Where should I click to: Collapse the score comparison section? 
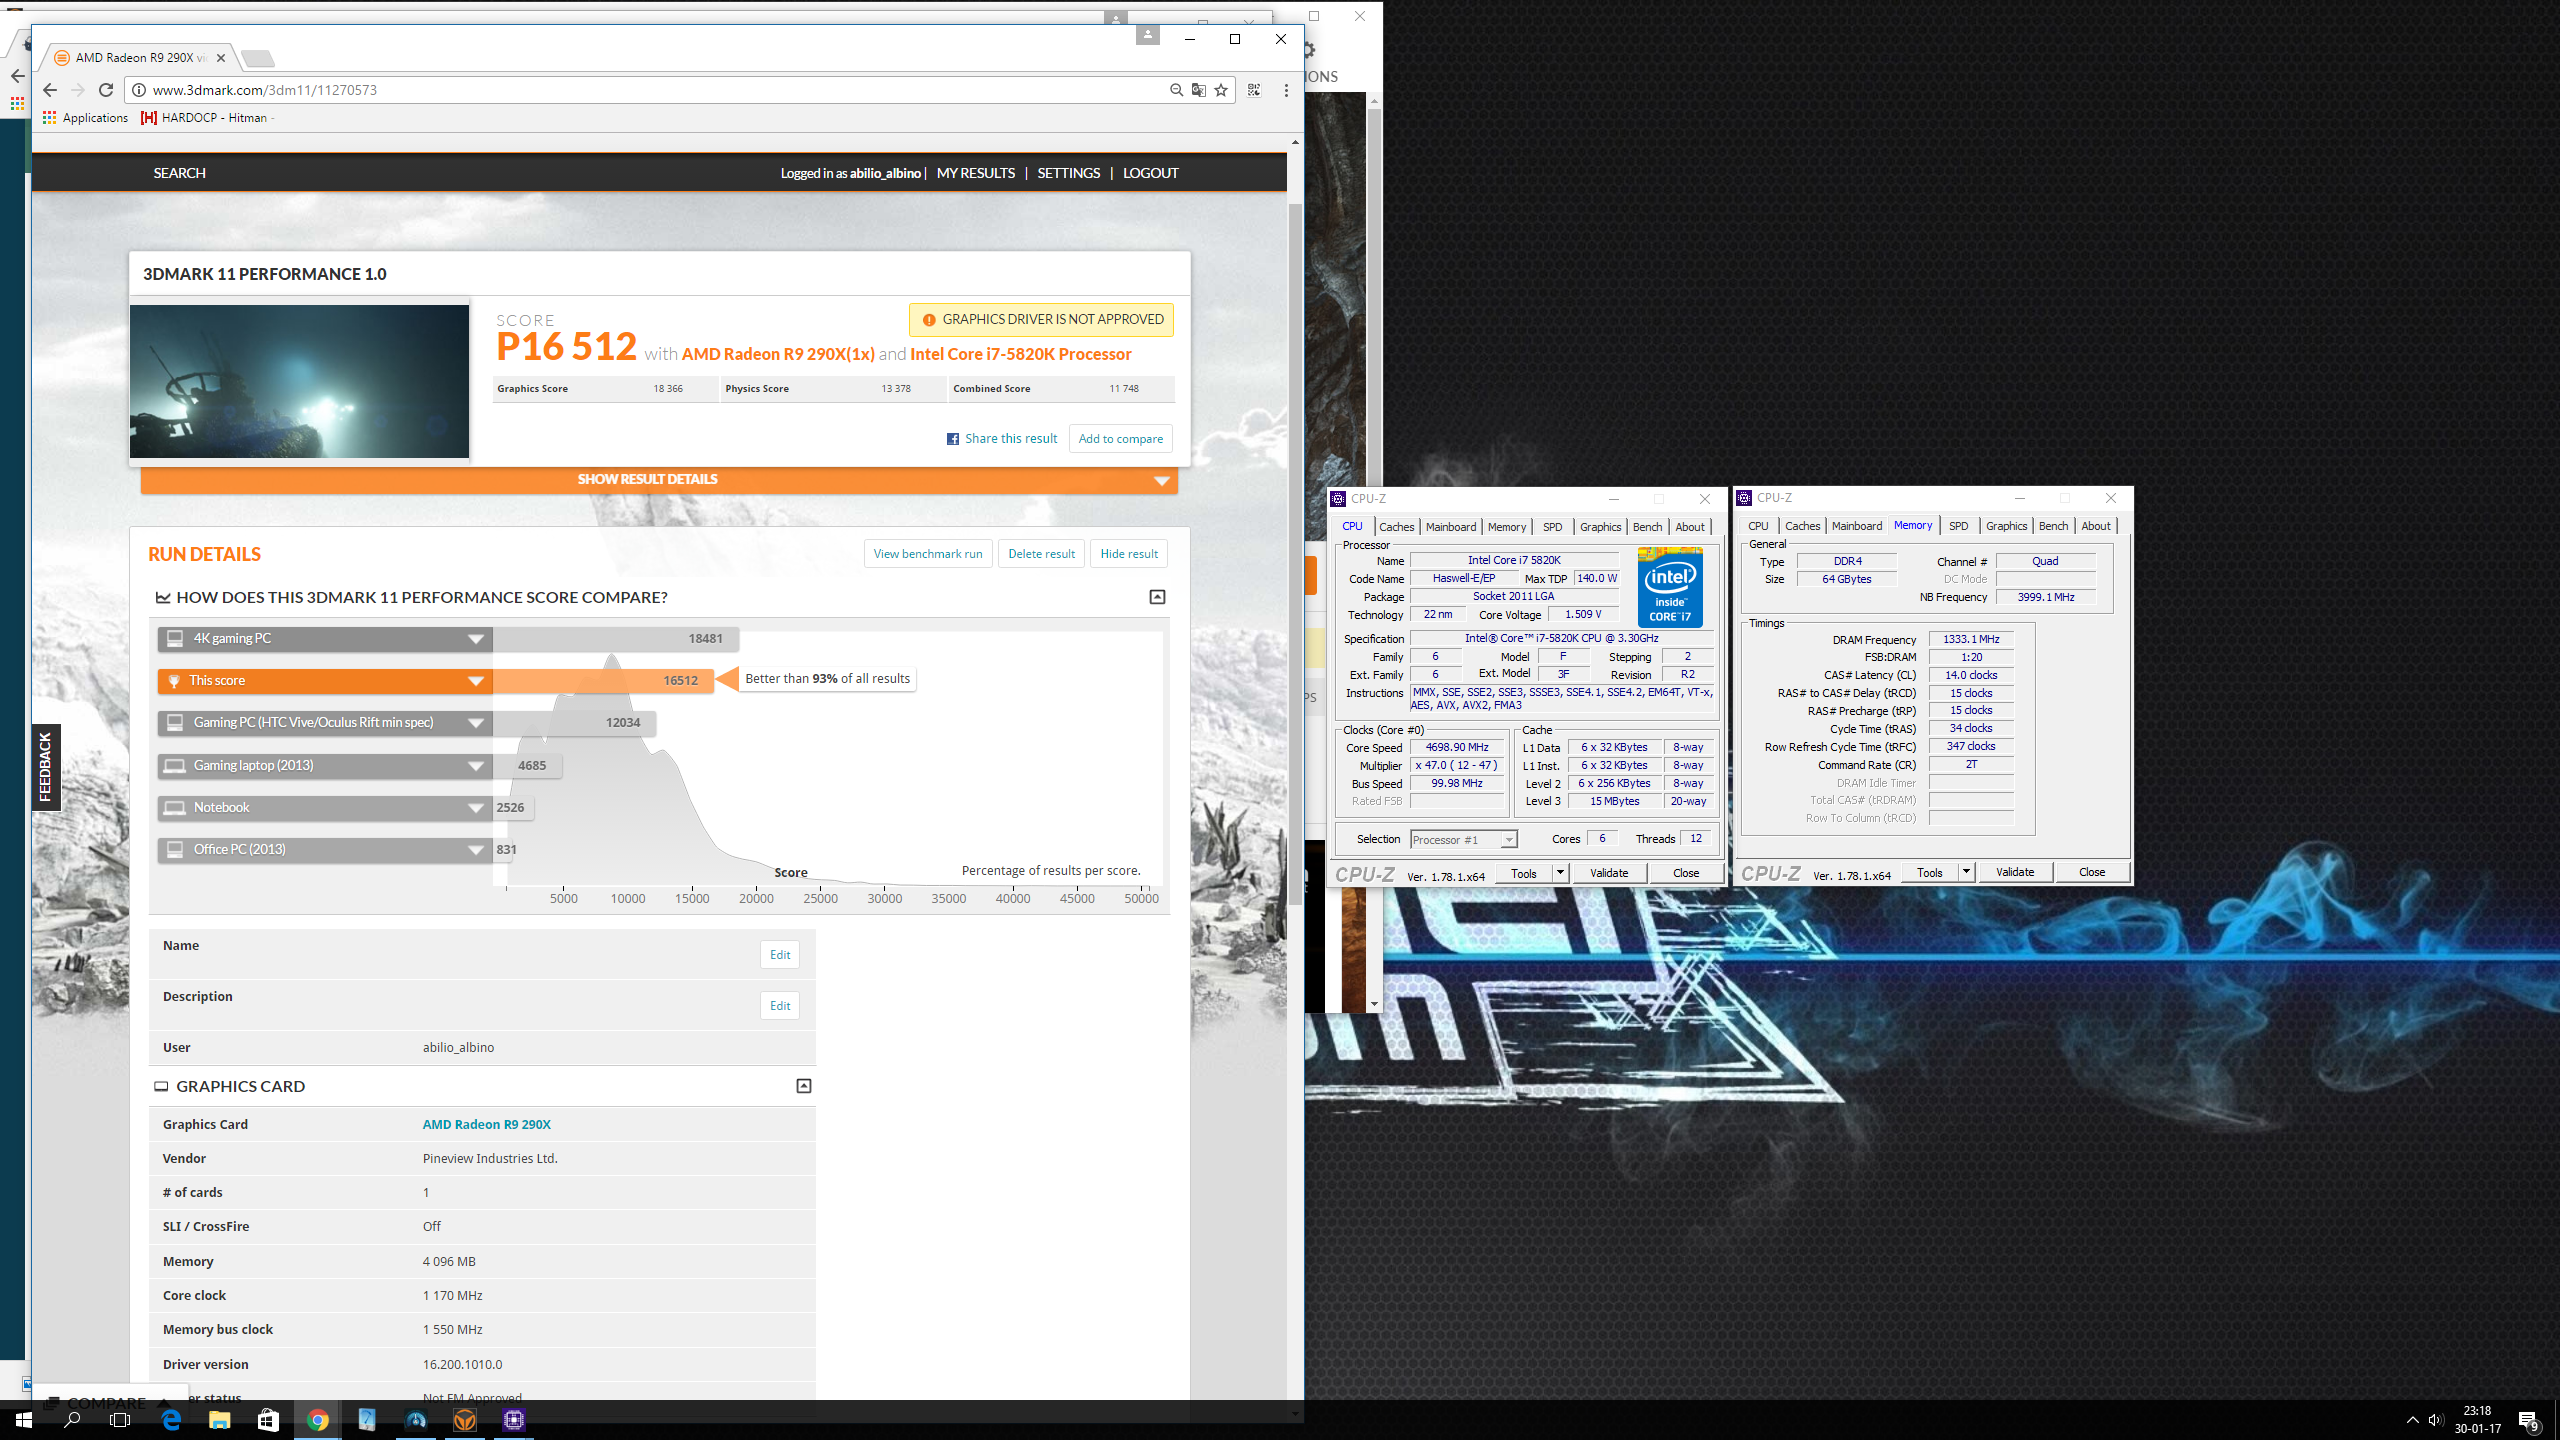coord(1157,597)
